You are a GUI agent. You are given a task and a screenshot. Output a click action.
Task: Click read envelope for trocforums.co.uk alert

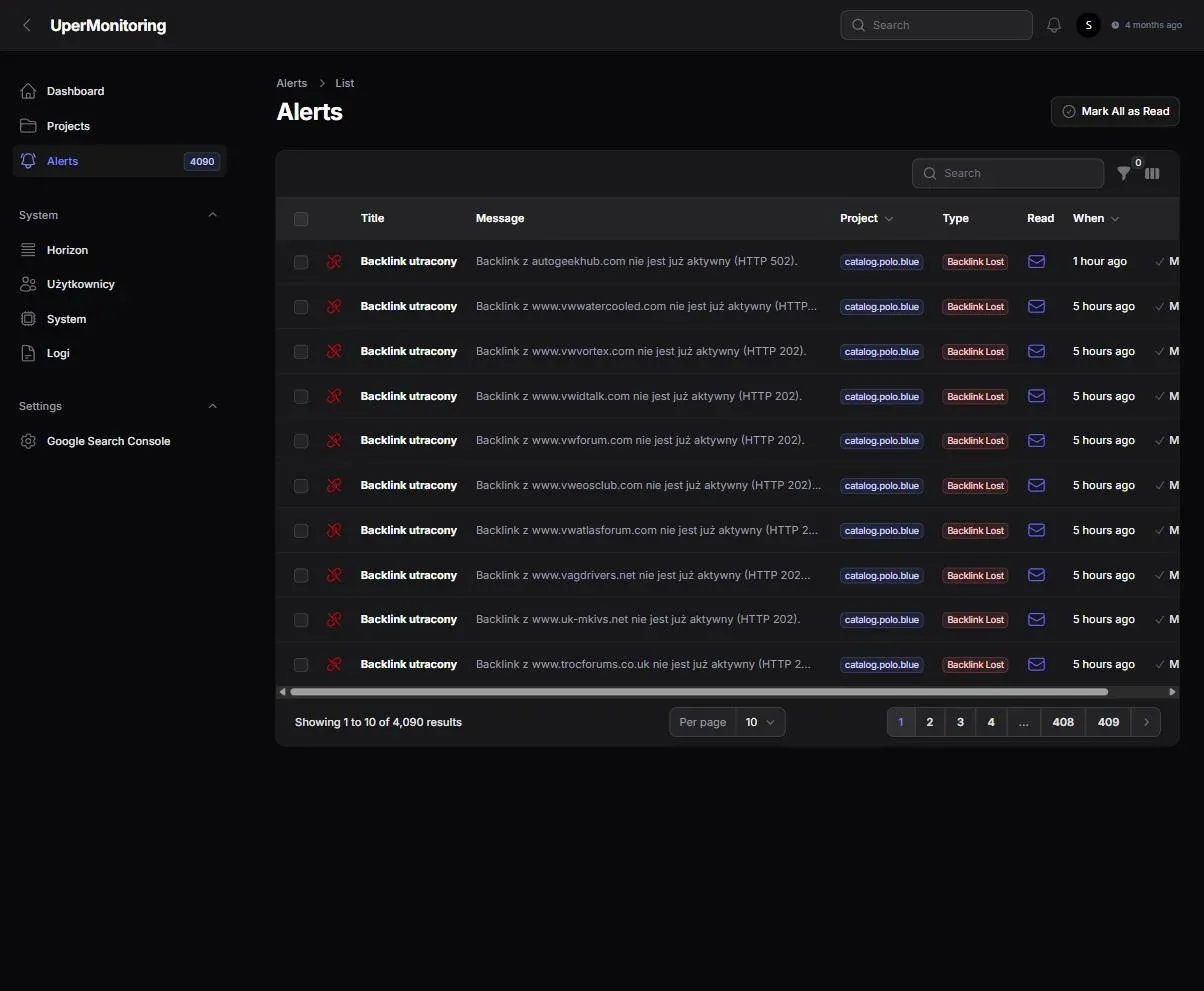[x=1036, y=664]
